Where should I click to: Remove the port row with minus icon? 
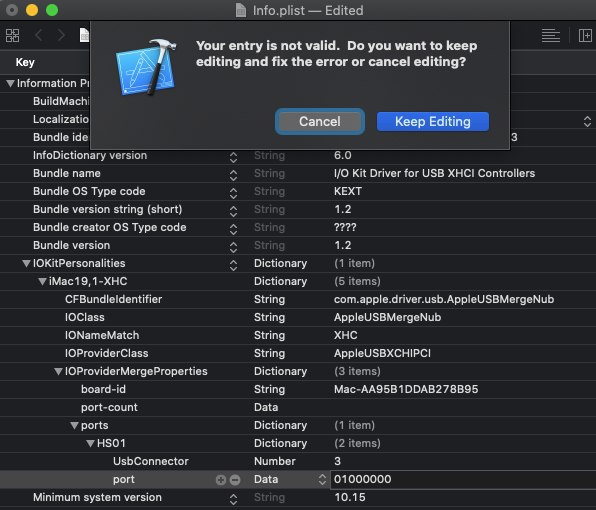point(235,480)
